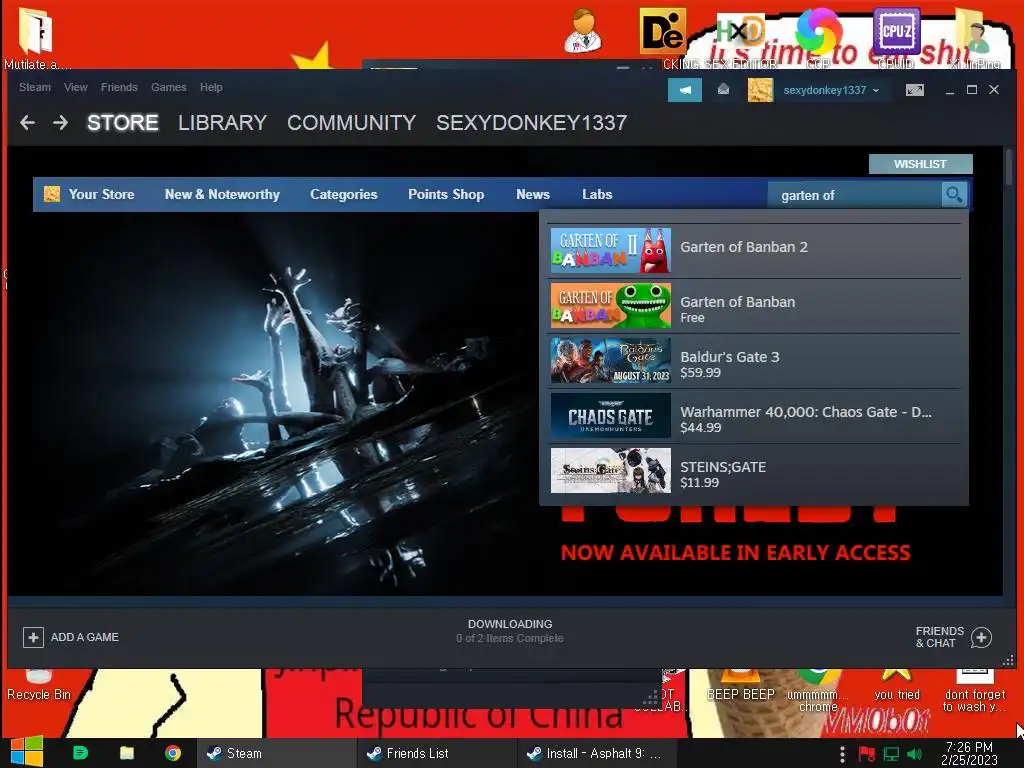The height and width of the screenshot is (768, 1024).
Task: Open the Points Shop link
Action: click(446, 194)
